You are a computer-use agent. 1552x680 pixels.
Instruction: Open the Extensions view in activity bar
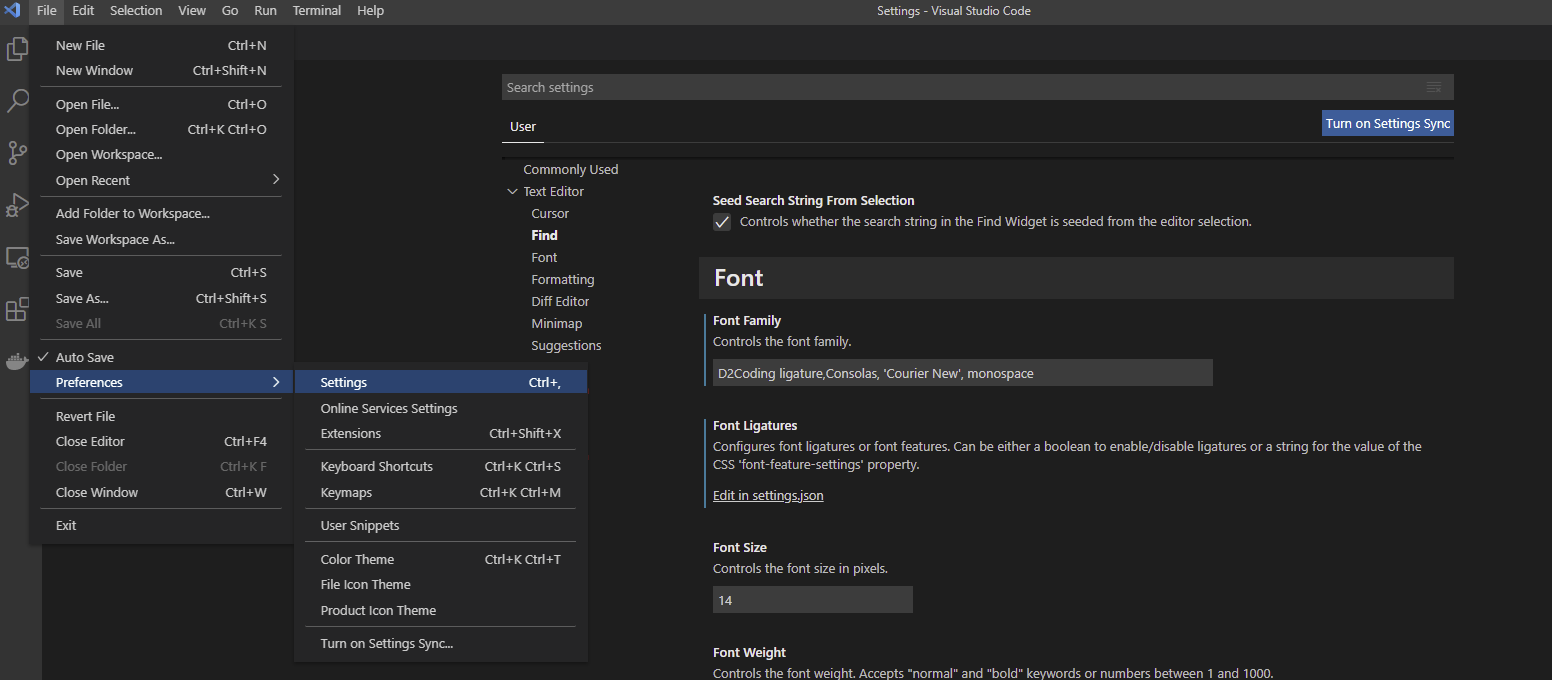point(17,310)
